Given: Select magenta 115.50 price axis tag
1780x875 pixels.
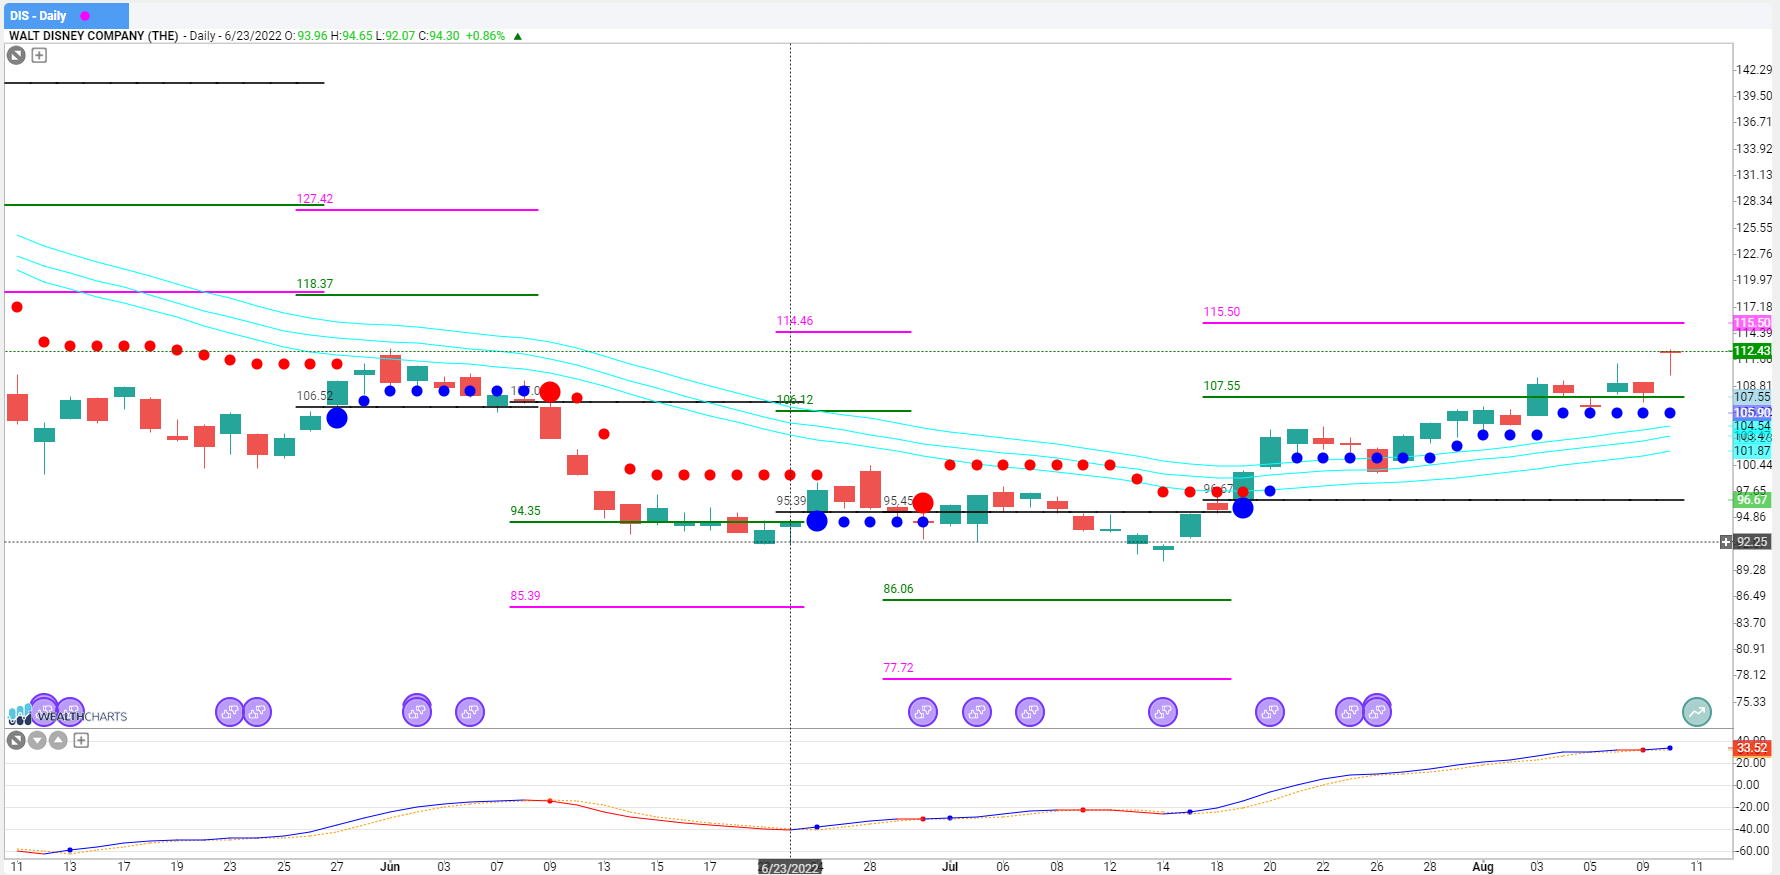Looking at the screenshot, I should click(1752, 323).
